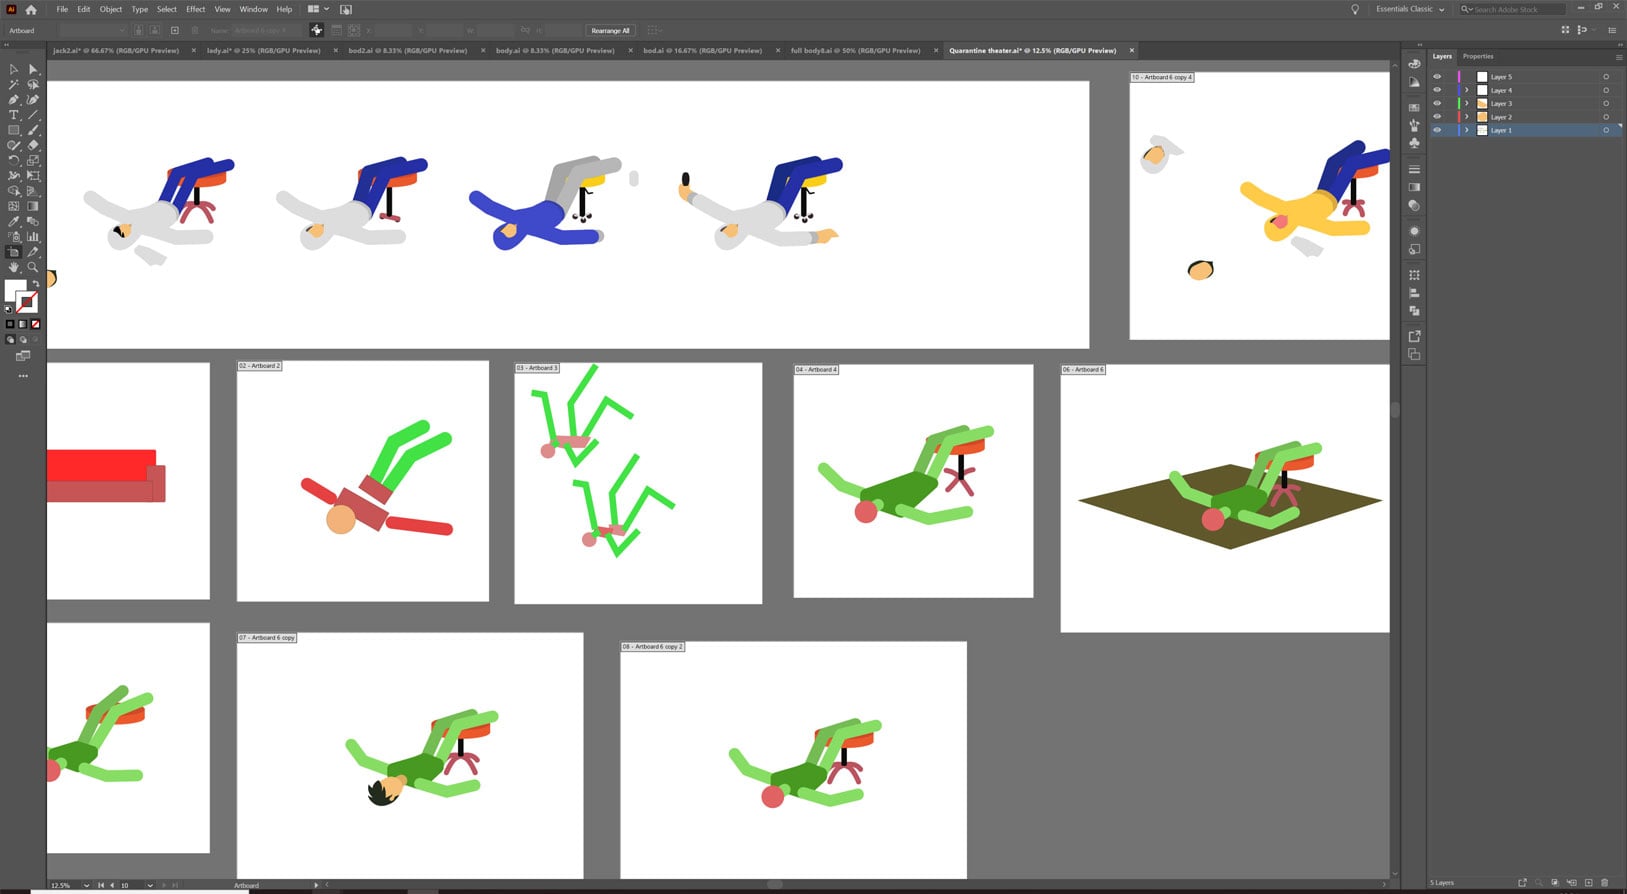Image resolution: width=1627 pixels, height=894 pixels.
Task: Hide Layer 1 with its eye icon
Action: 1437,131
